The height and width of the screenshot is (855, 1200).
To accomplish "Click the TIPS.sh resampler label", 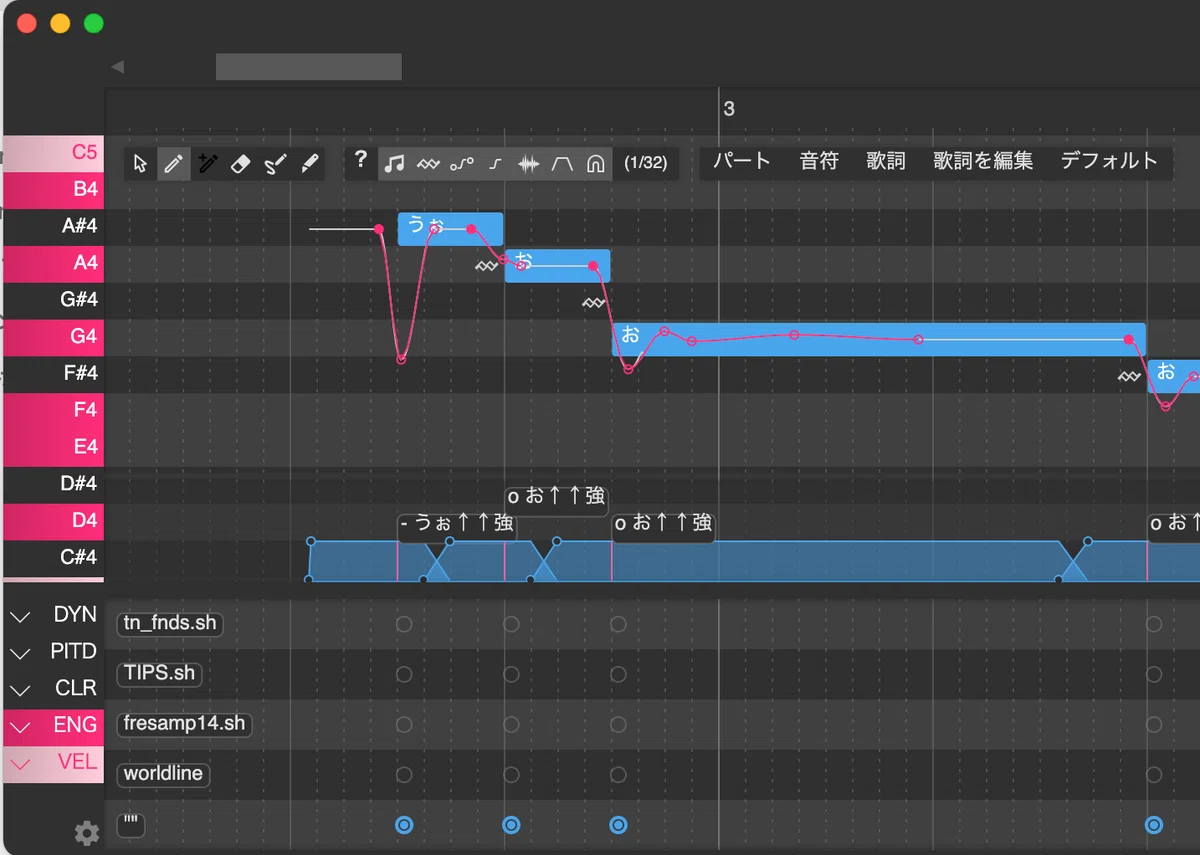I will [159, 673].
